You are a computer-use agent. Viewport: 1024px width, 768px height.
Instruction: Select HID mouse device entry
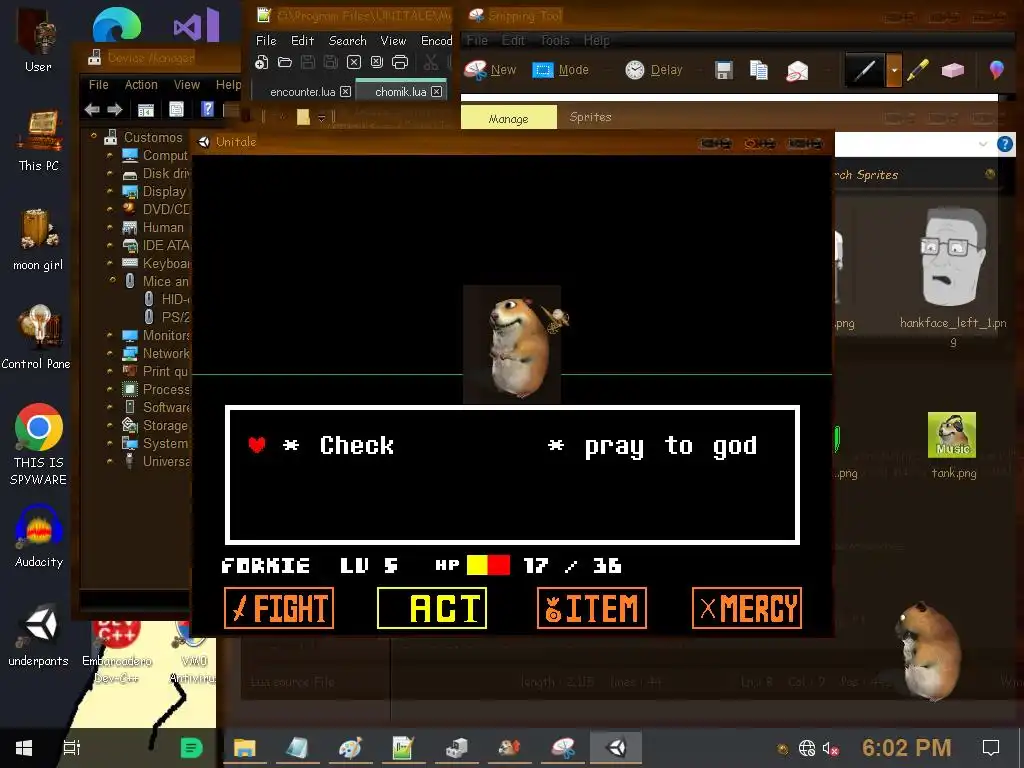pyautogui.click(x=167, y=299)
